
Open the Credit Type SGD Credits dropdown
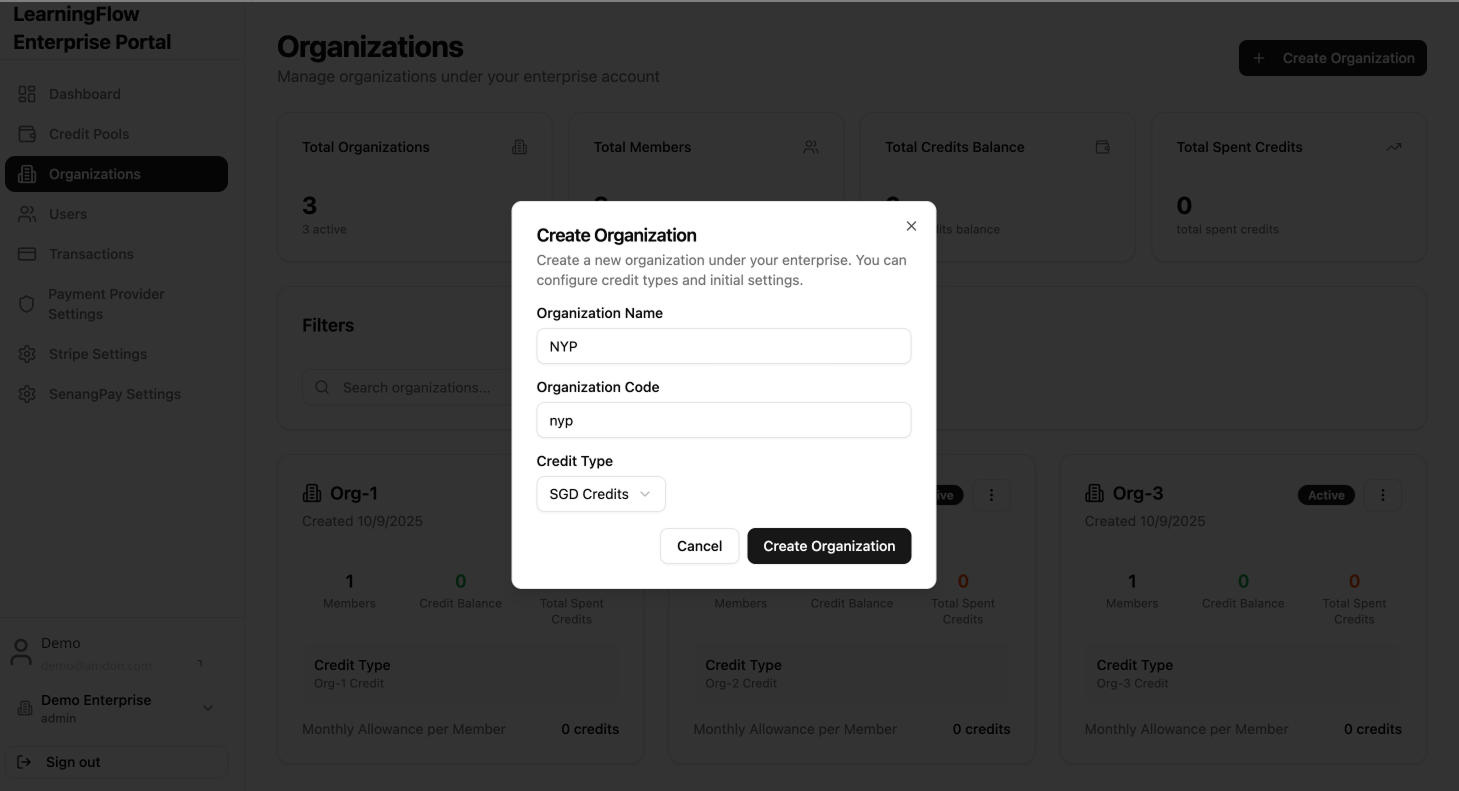coord(600,493)
